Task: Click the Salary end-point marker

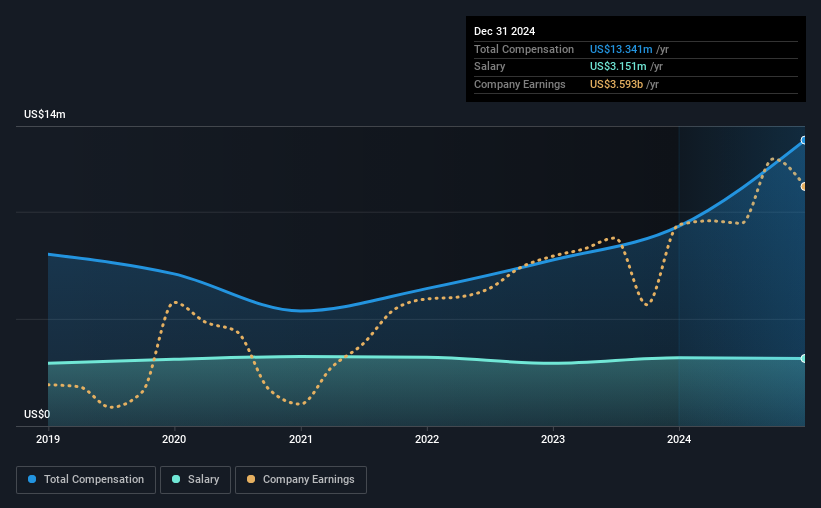Action: click(x=804, y=359)
